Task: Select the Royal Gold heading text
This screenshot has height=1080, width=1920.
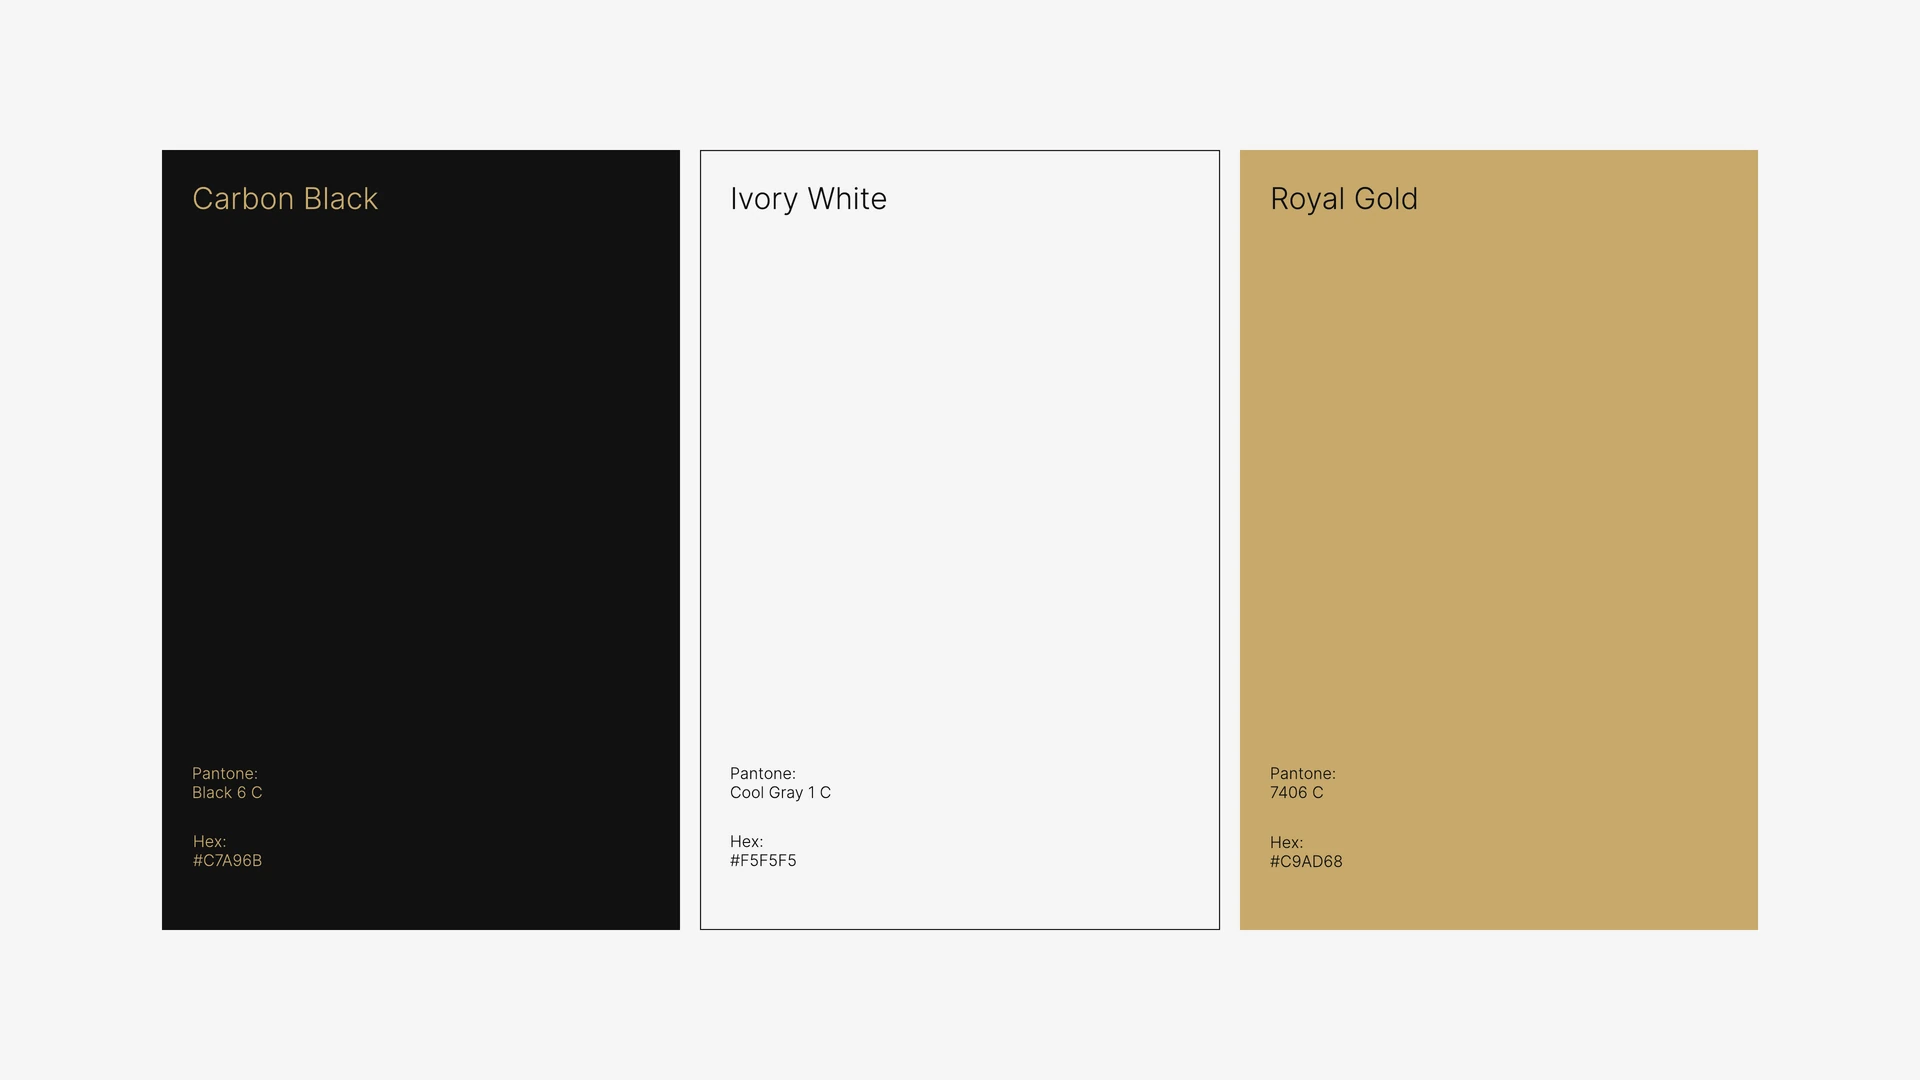Action: [1344, 199]
